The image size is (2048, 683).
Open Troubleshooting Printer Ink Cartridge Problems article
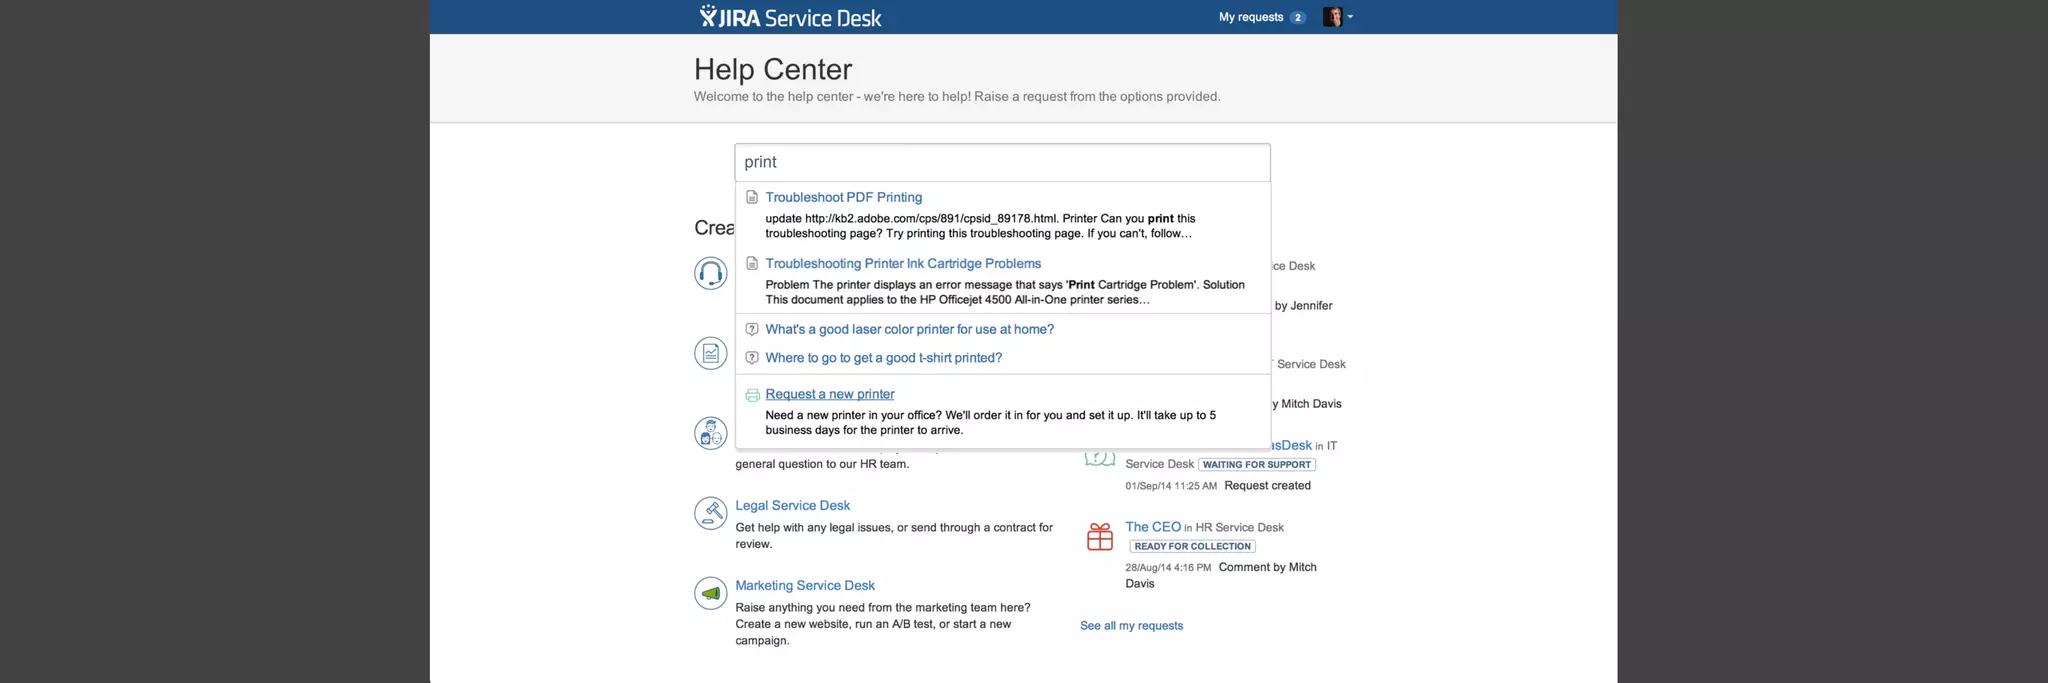pyautogui.click(x=903, y=263)
